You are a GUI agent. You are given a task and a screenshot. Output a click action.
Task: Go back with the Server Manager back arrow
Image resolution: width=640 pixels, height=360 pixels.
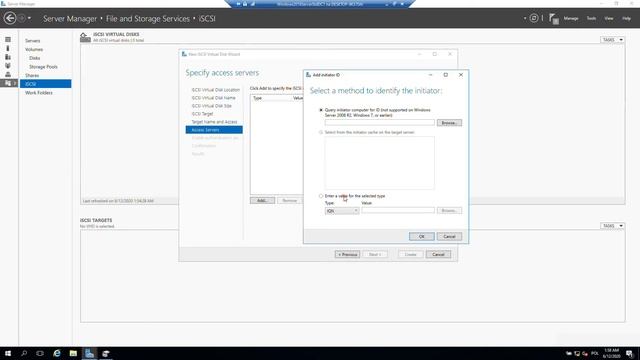coord(10,18)
